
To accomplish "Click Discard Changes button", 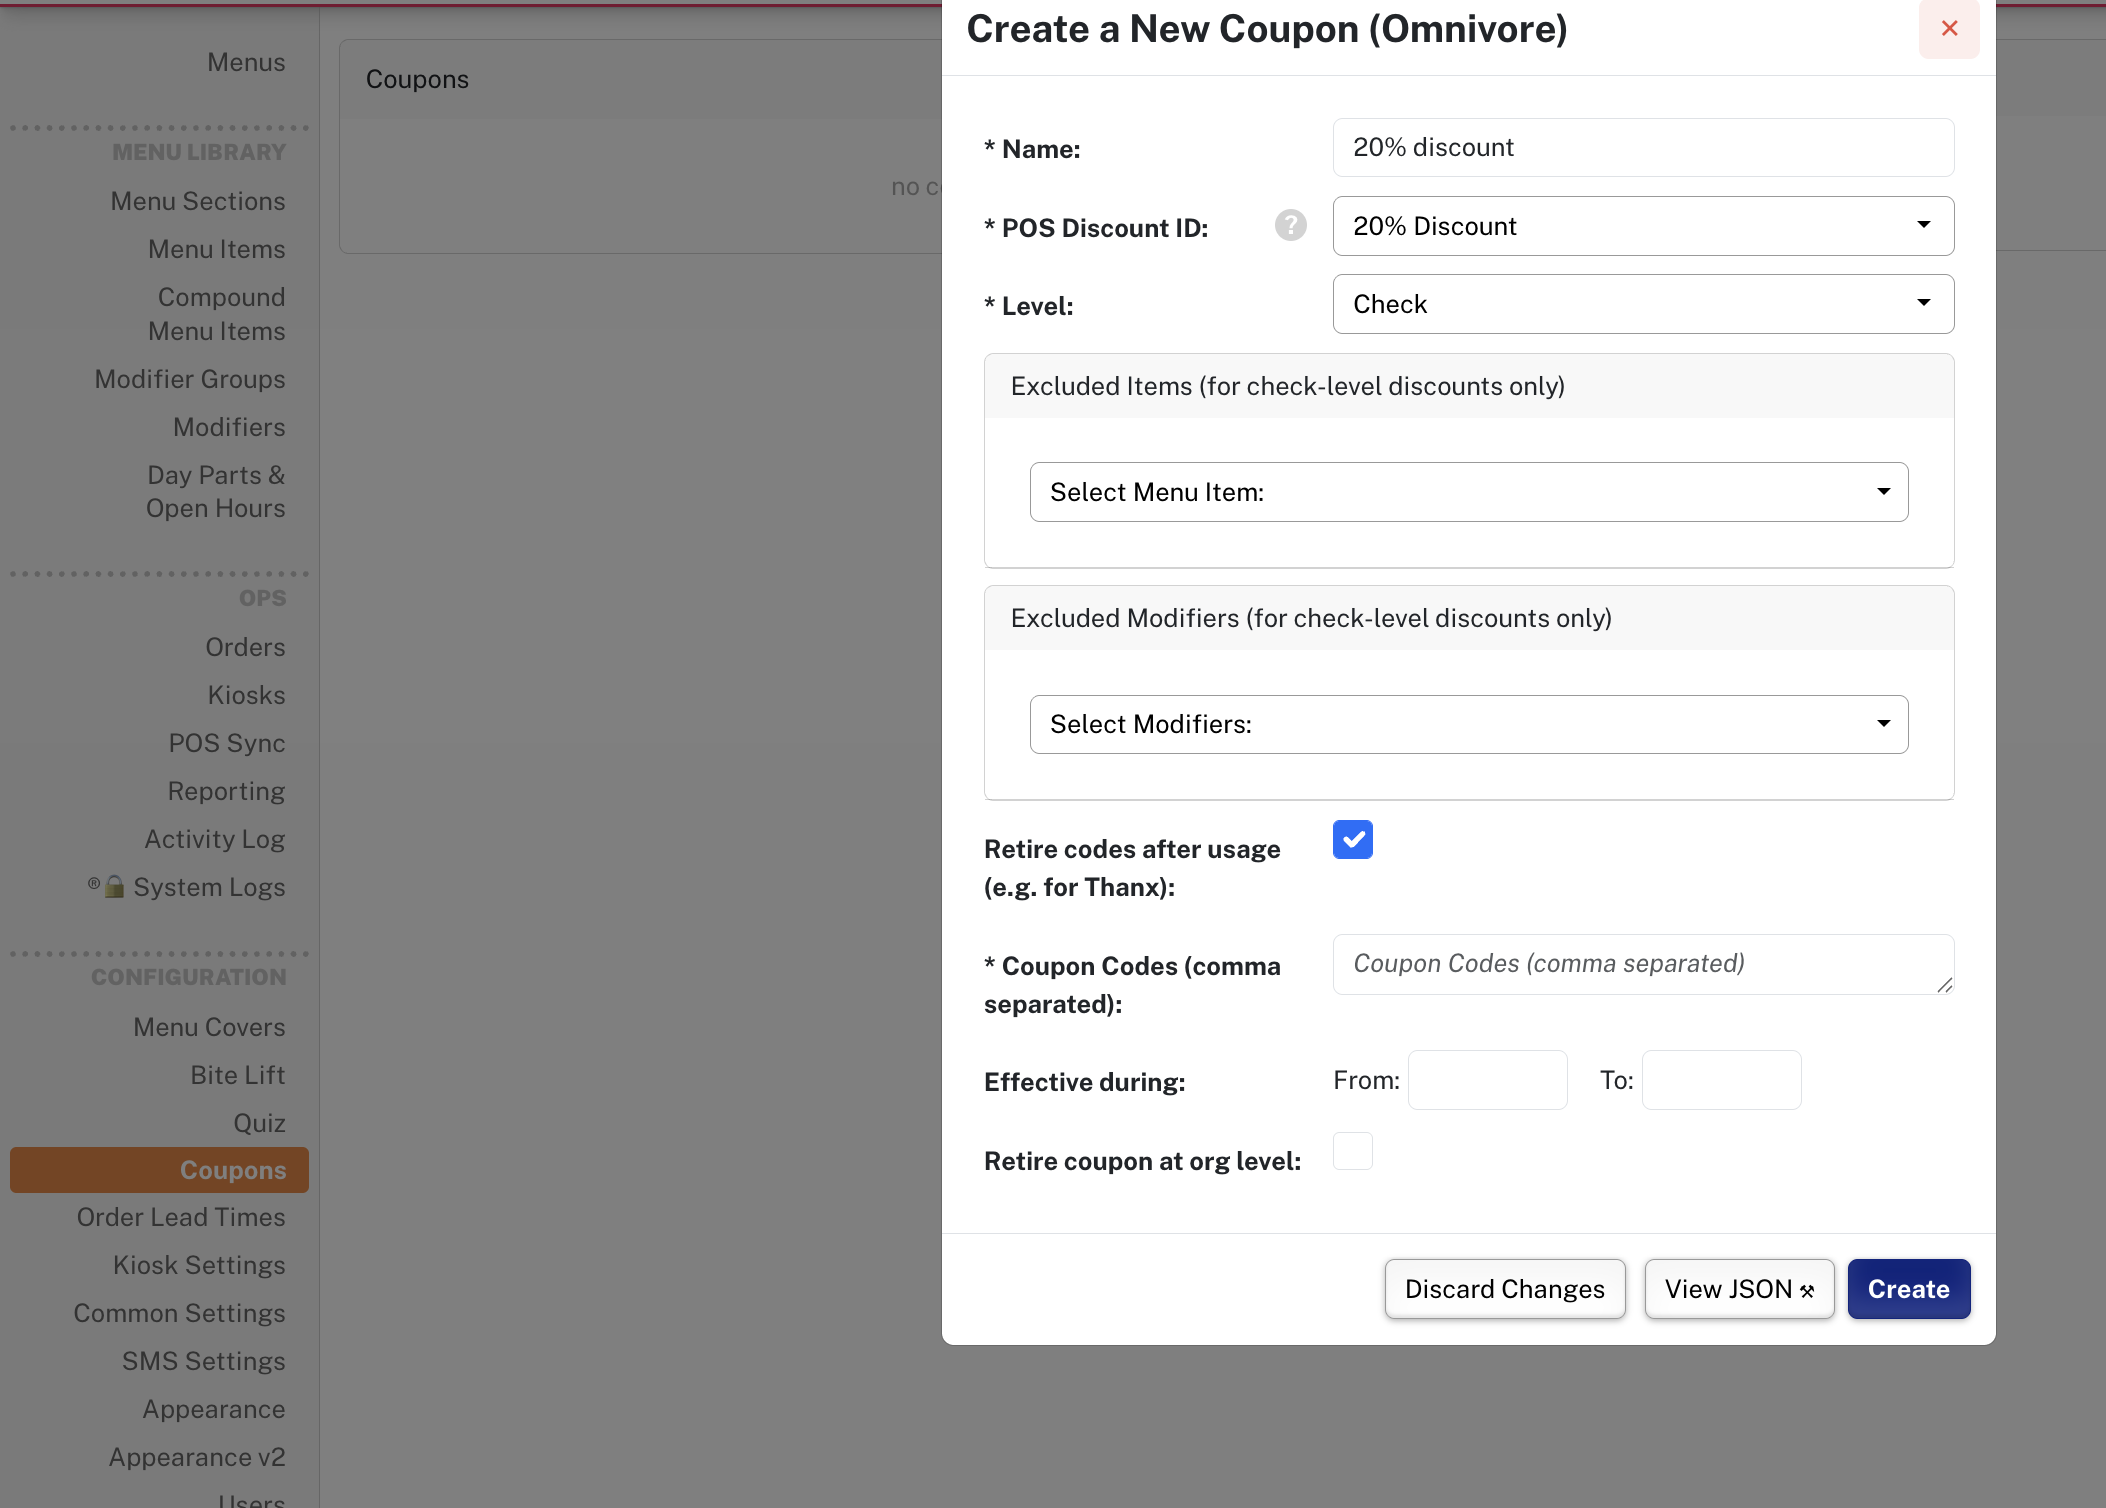I will click(x=1504, y=1289).
